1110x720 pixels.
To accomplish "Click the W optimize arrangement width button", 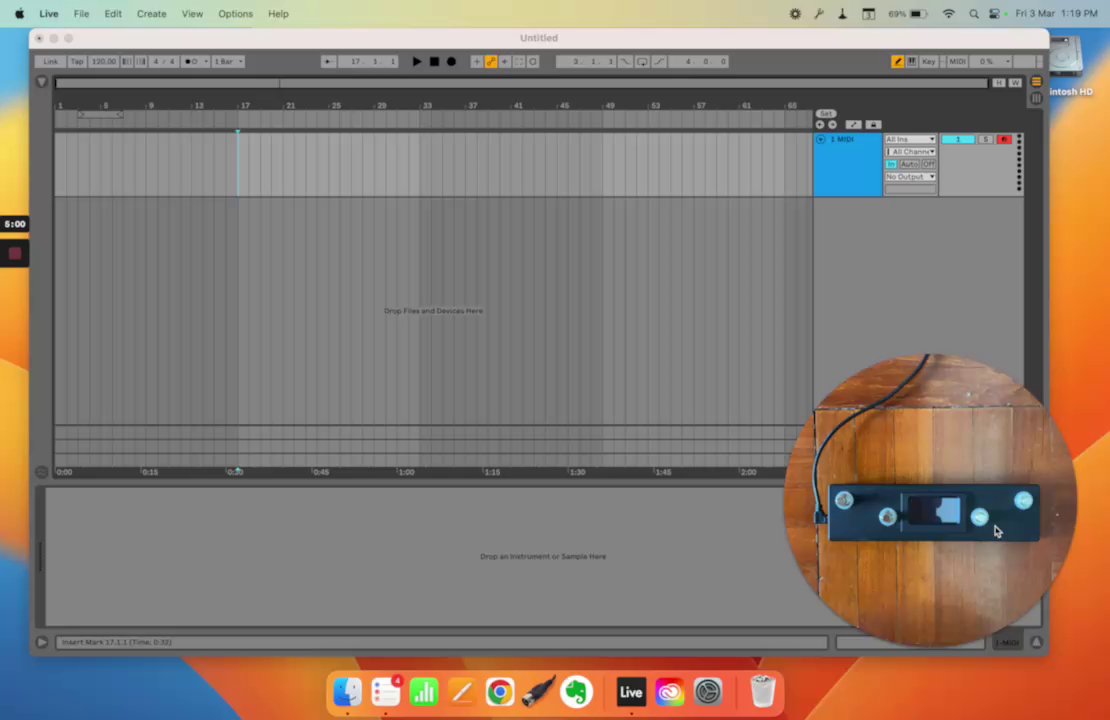I will pyautogui.click(x=1015, y=83).
